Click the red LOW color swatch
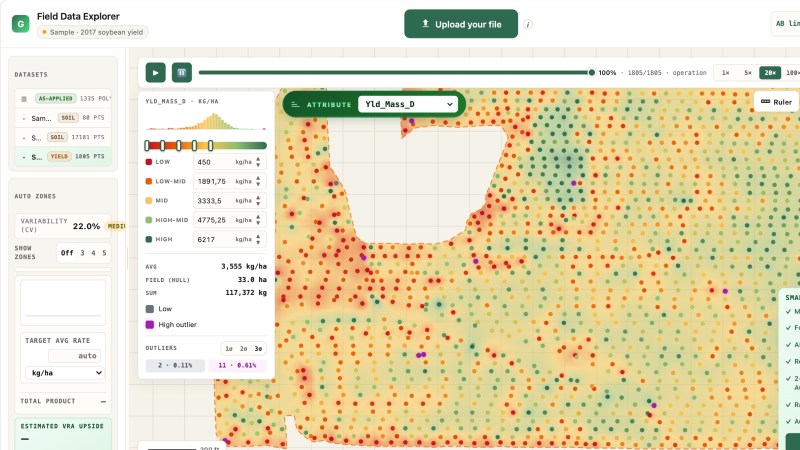 (x=149, y=162)
